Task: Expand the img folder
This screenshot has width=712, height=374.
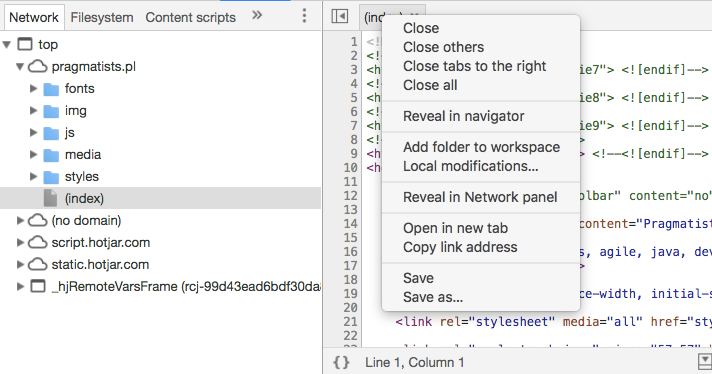Action: click(x=33, y=110)
